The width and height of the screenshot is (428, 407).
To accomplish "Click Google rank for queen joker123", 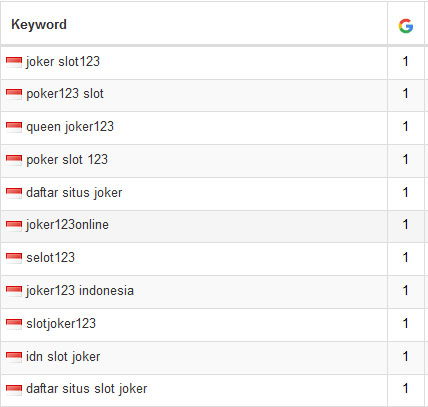I will [405, 127].
